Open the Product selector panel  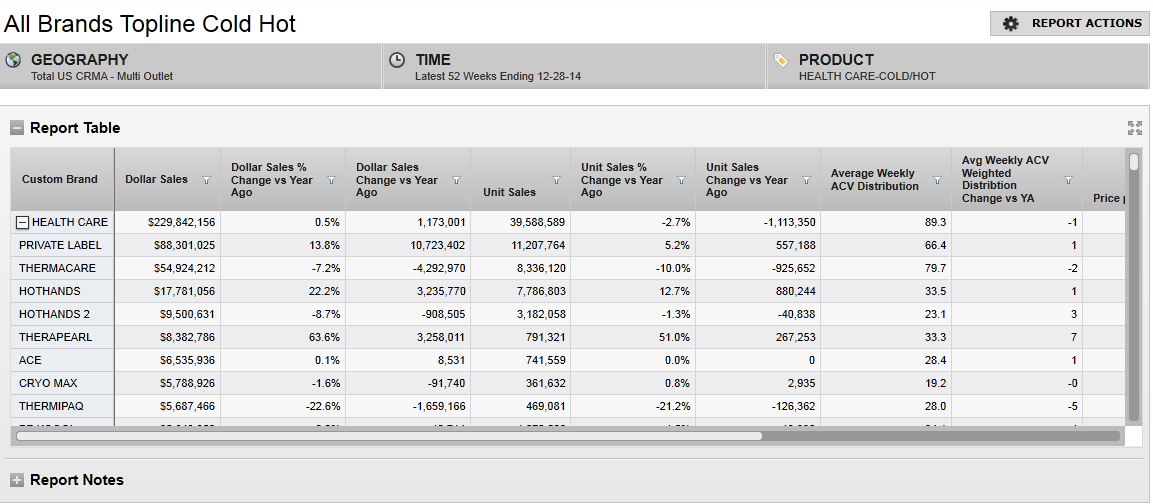tap(958, 66)
